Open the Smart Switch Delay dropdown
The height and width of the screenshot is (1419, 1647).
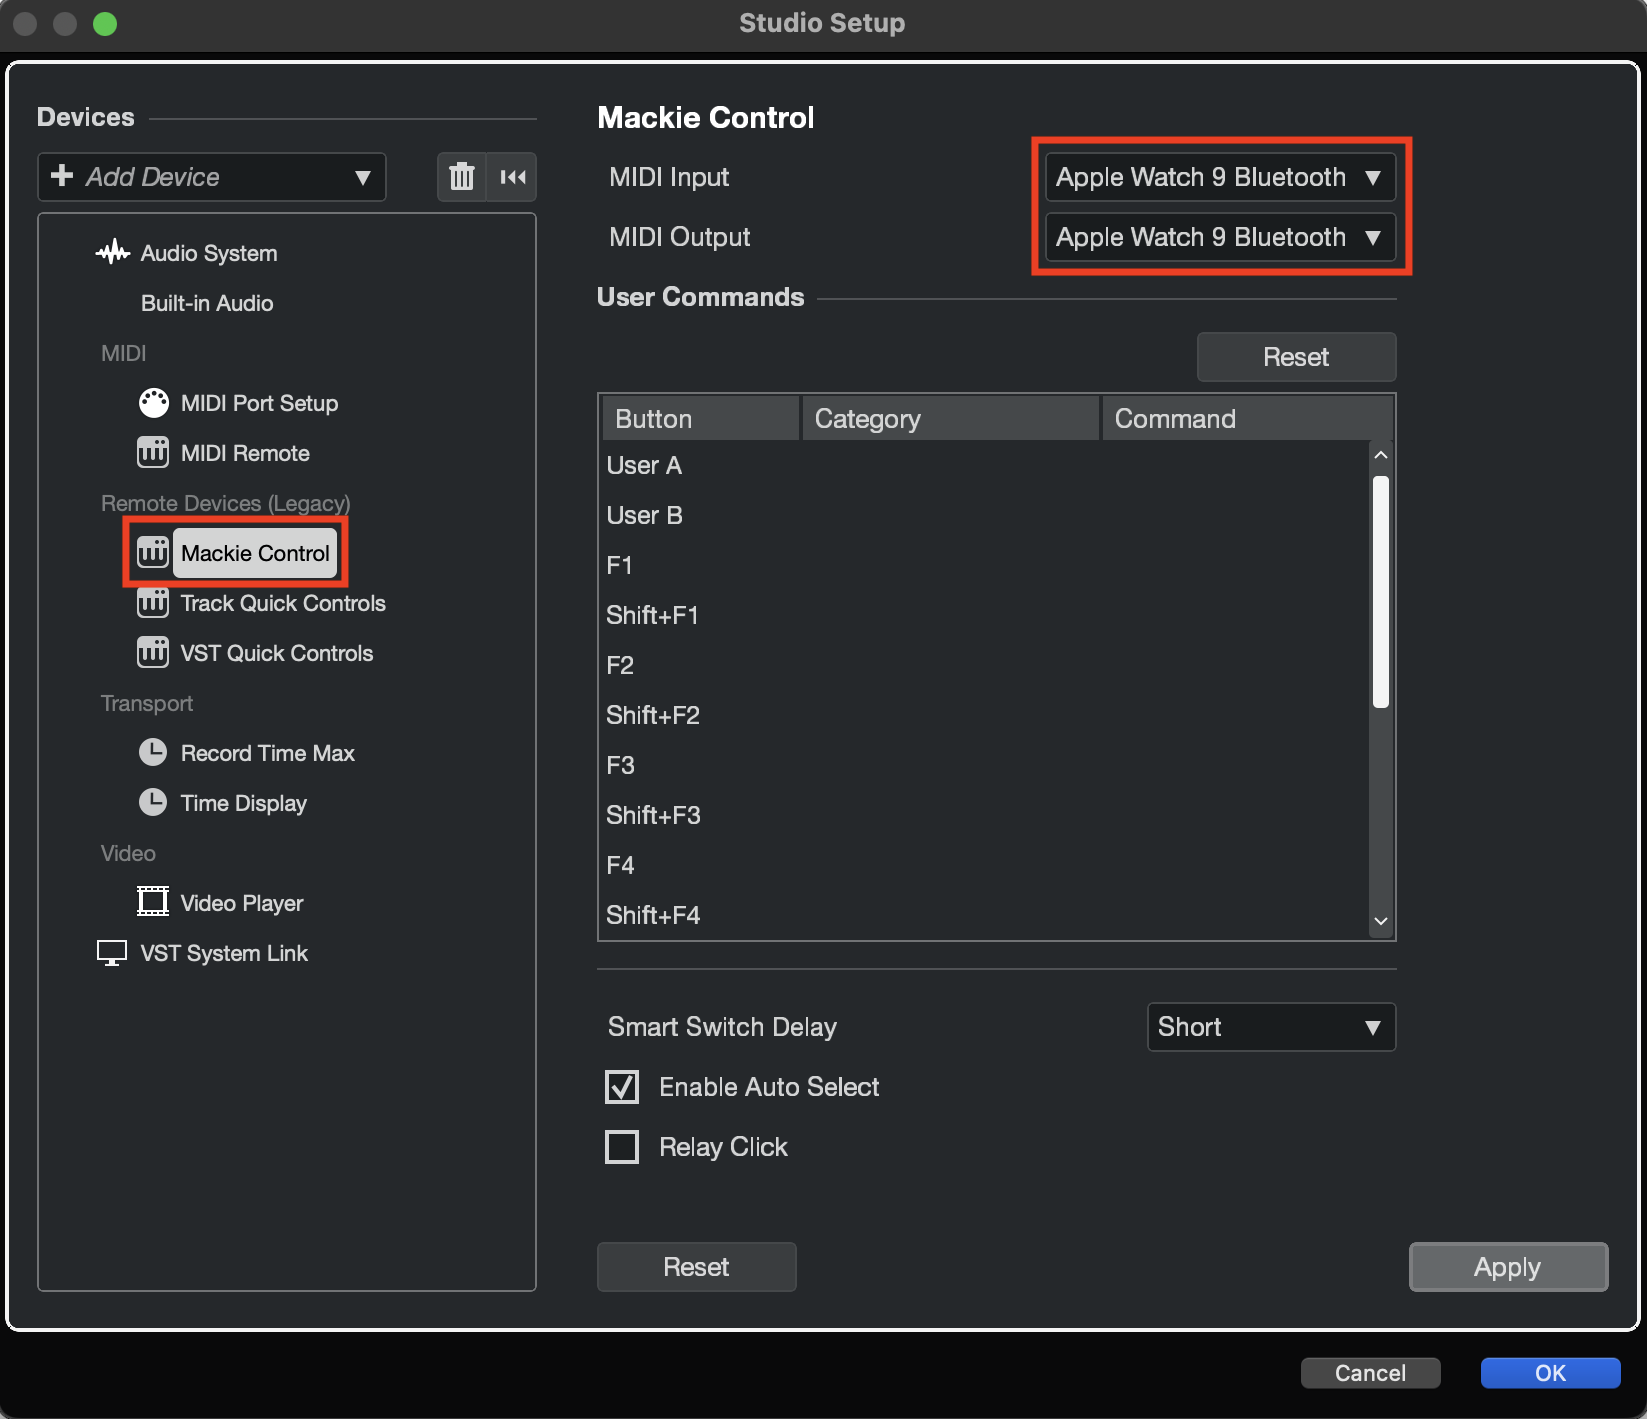(x=1271, y=1027)
